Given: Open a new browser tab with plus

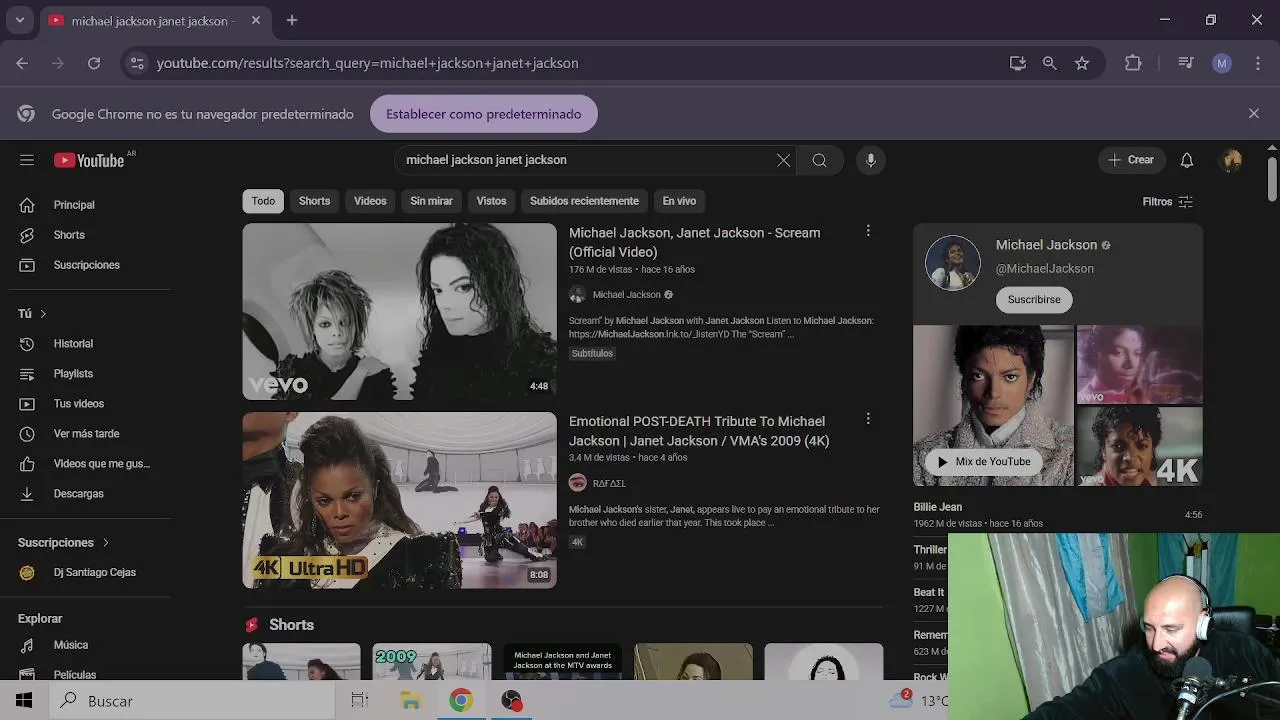Looking at the screenshot, I should tap(292, 20).
